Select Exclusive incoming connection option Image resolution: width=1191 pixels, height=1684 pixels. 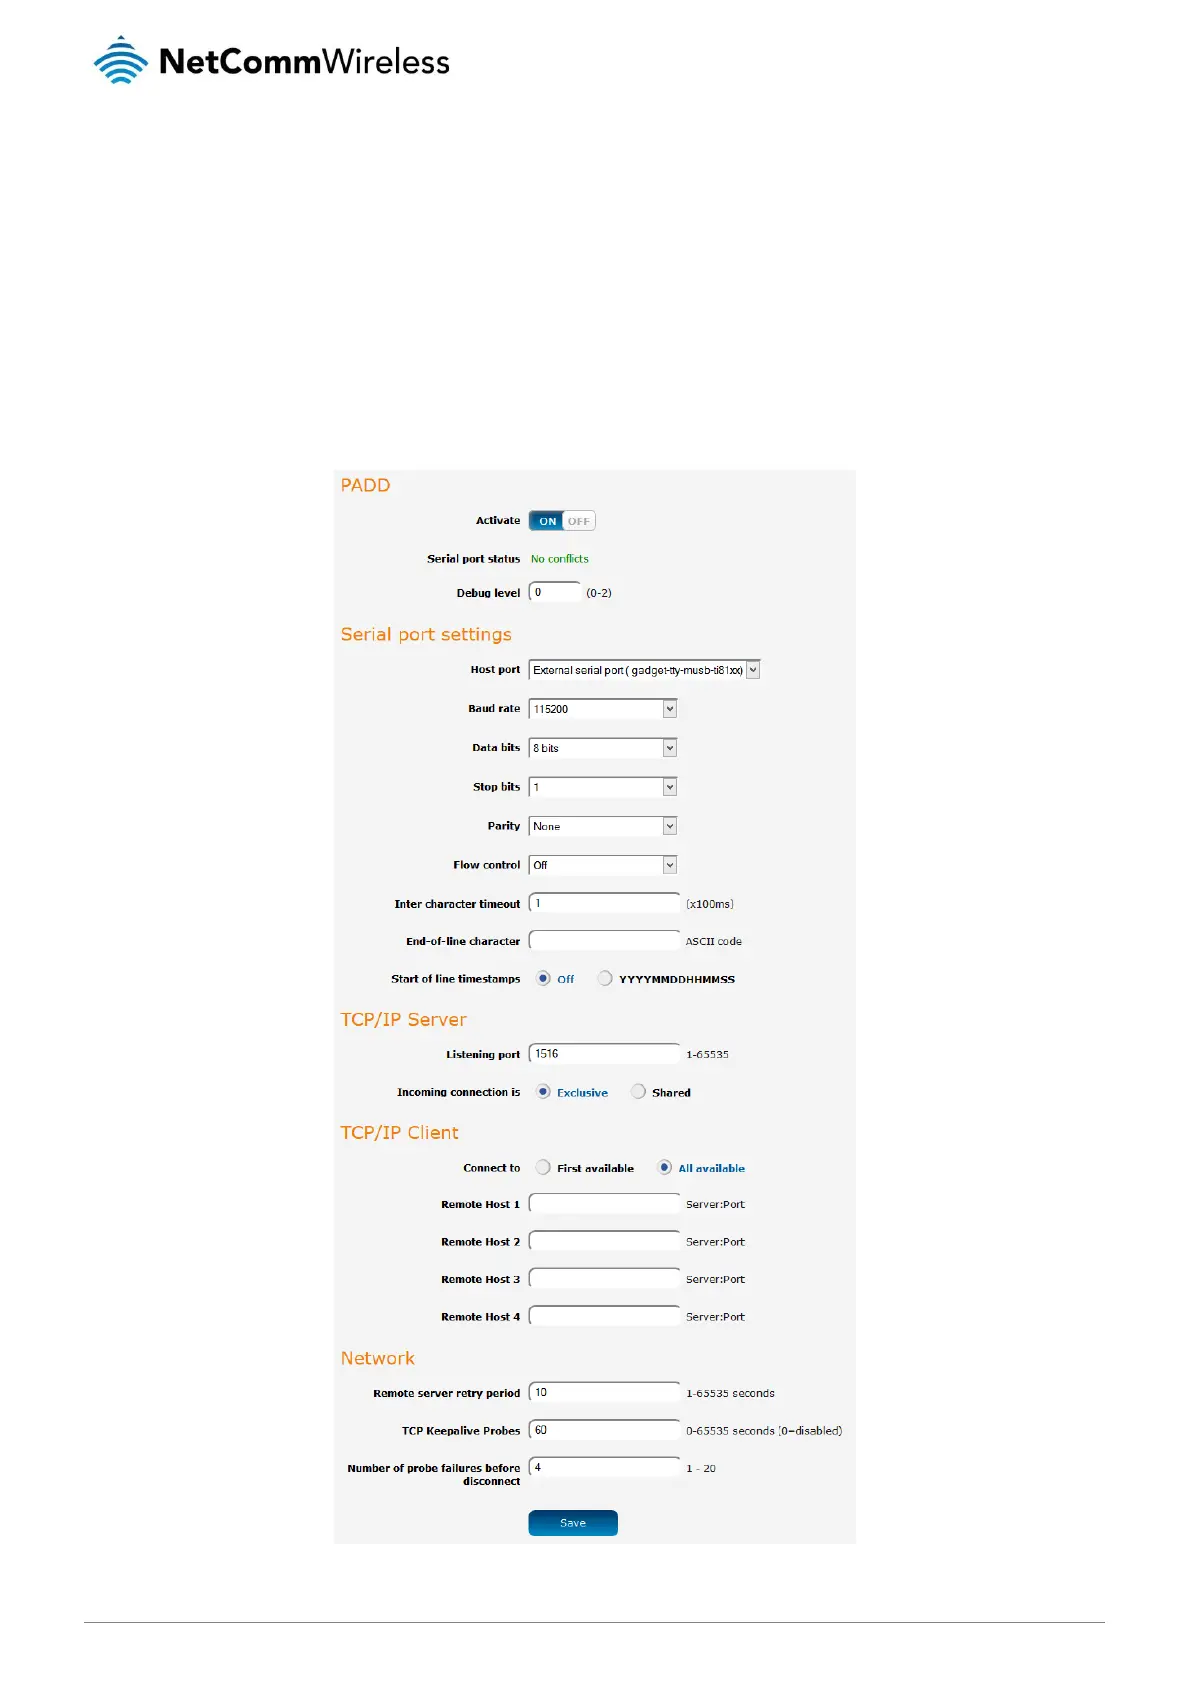tap(543, 1092)
